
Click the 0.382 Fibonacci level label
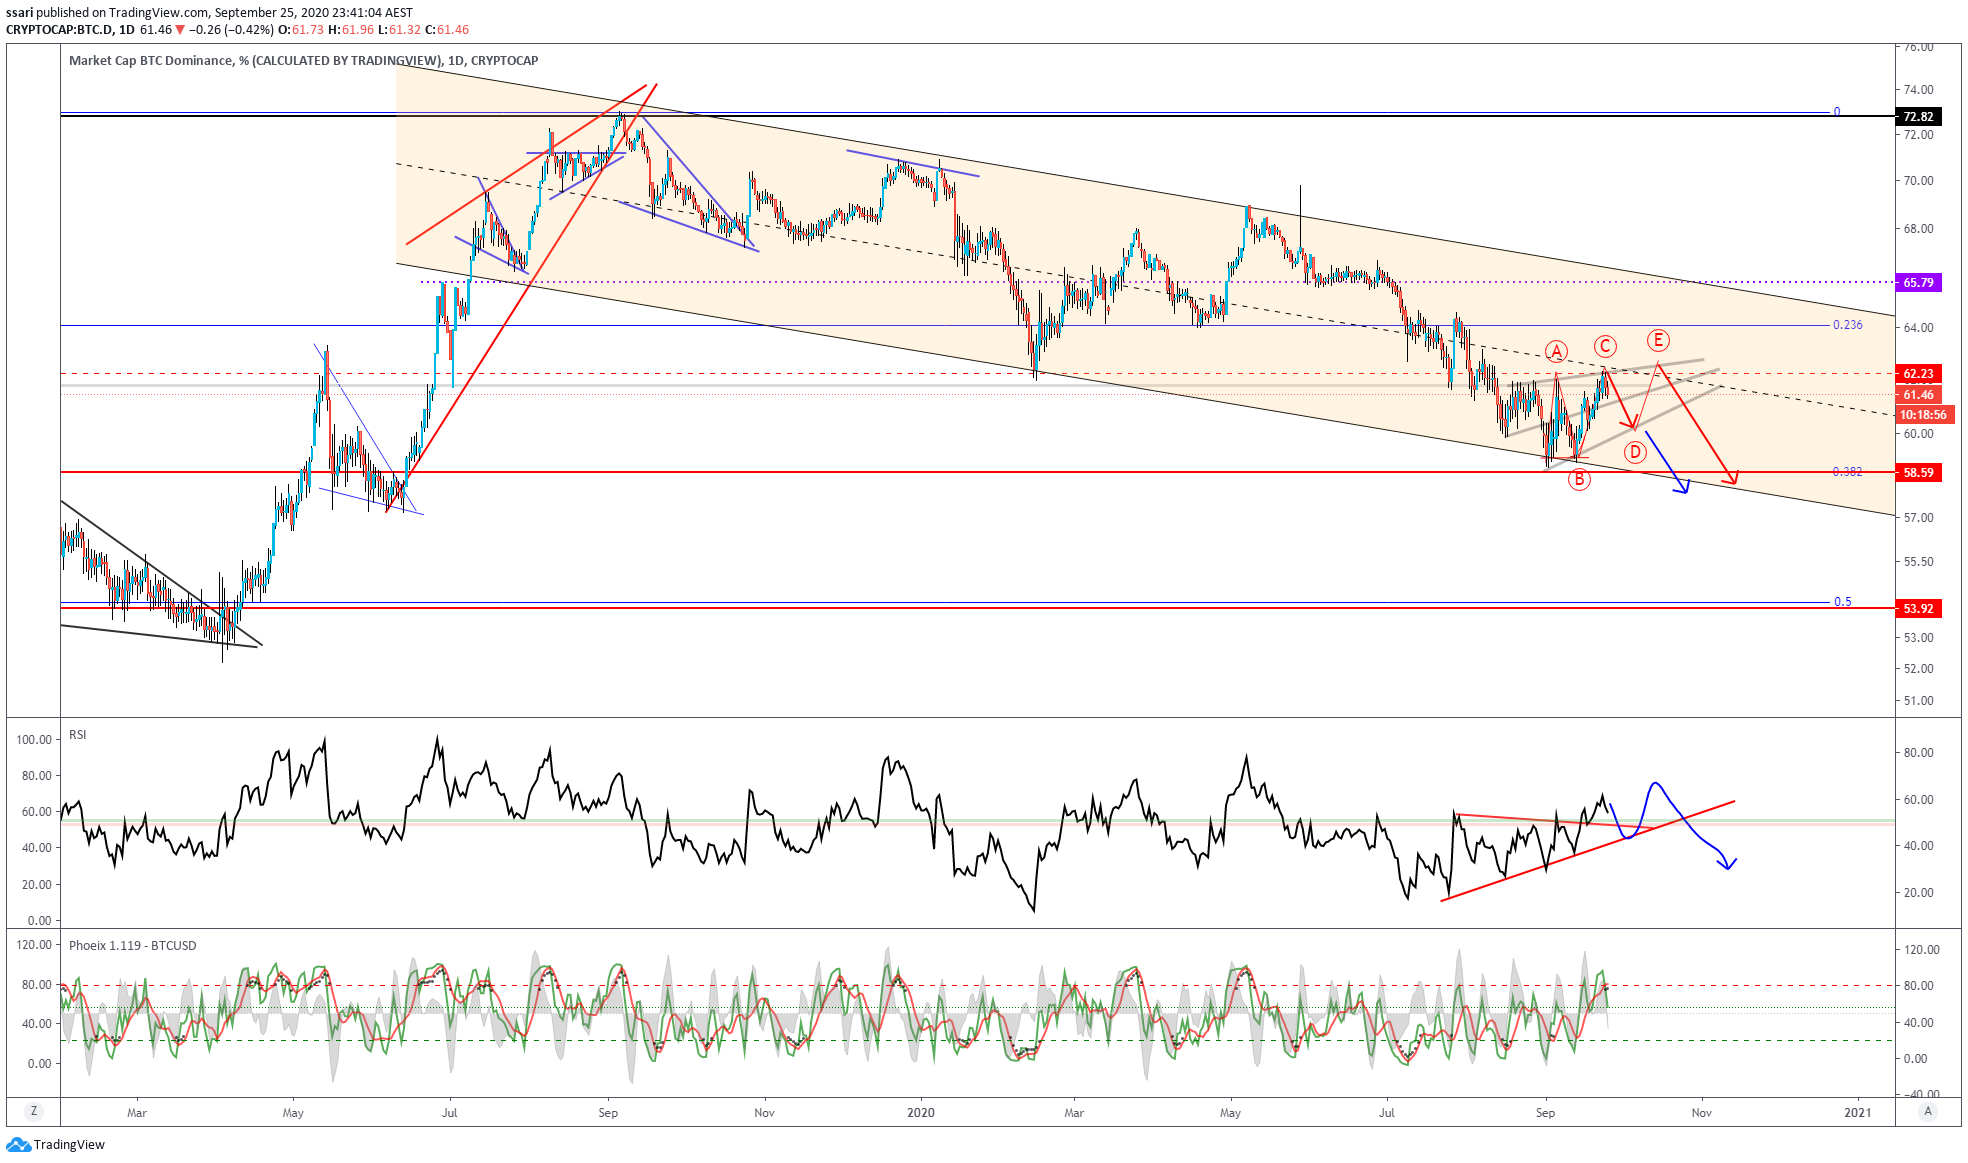1847,472
